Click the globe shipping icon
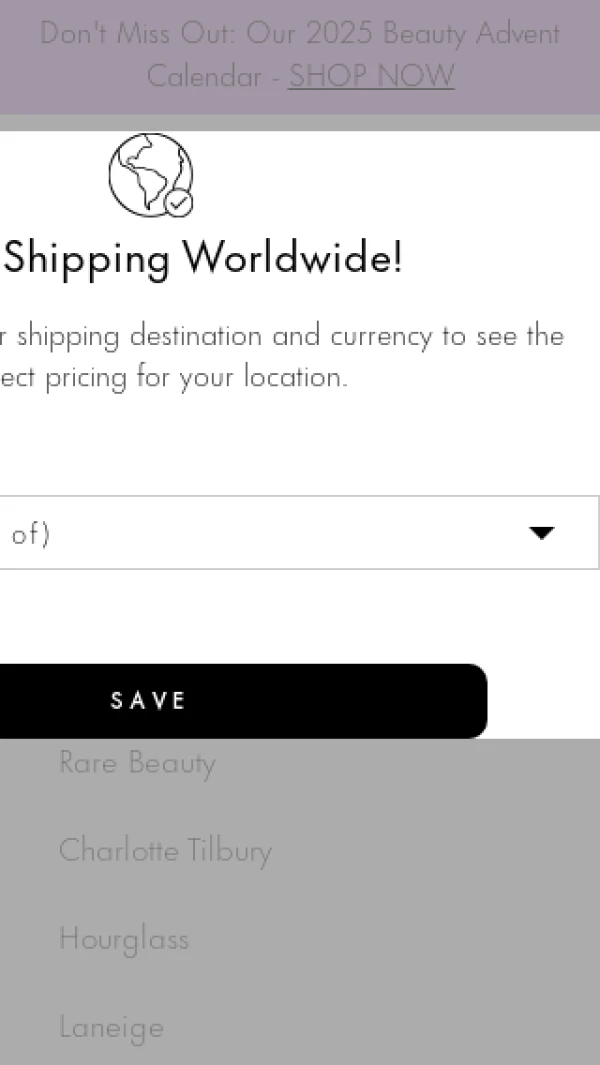This screenshot has width=600, height=1065. 148,174
